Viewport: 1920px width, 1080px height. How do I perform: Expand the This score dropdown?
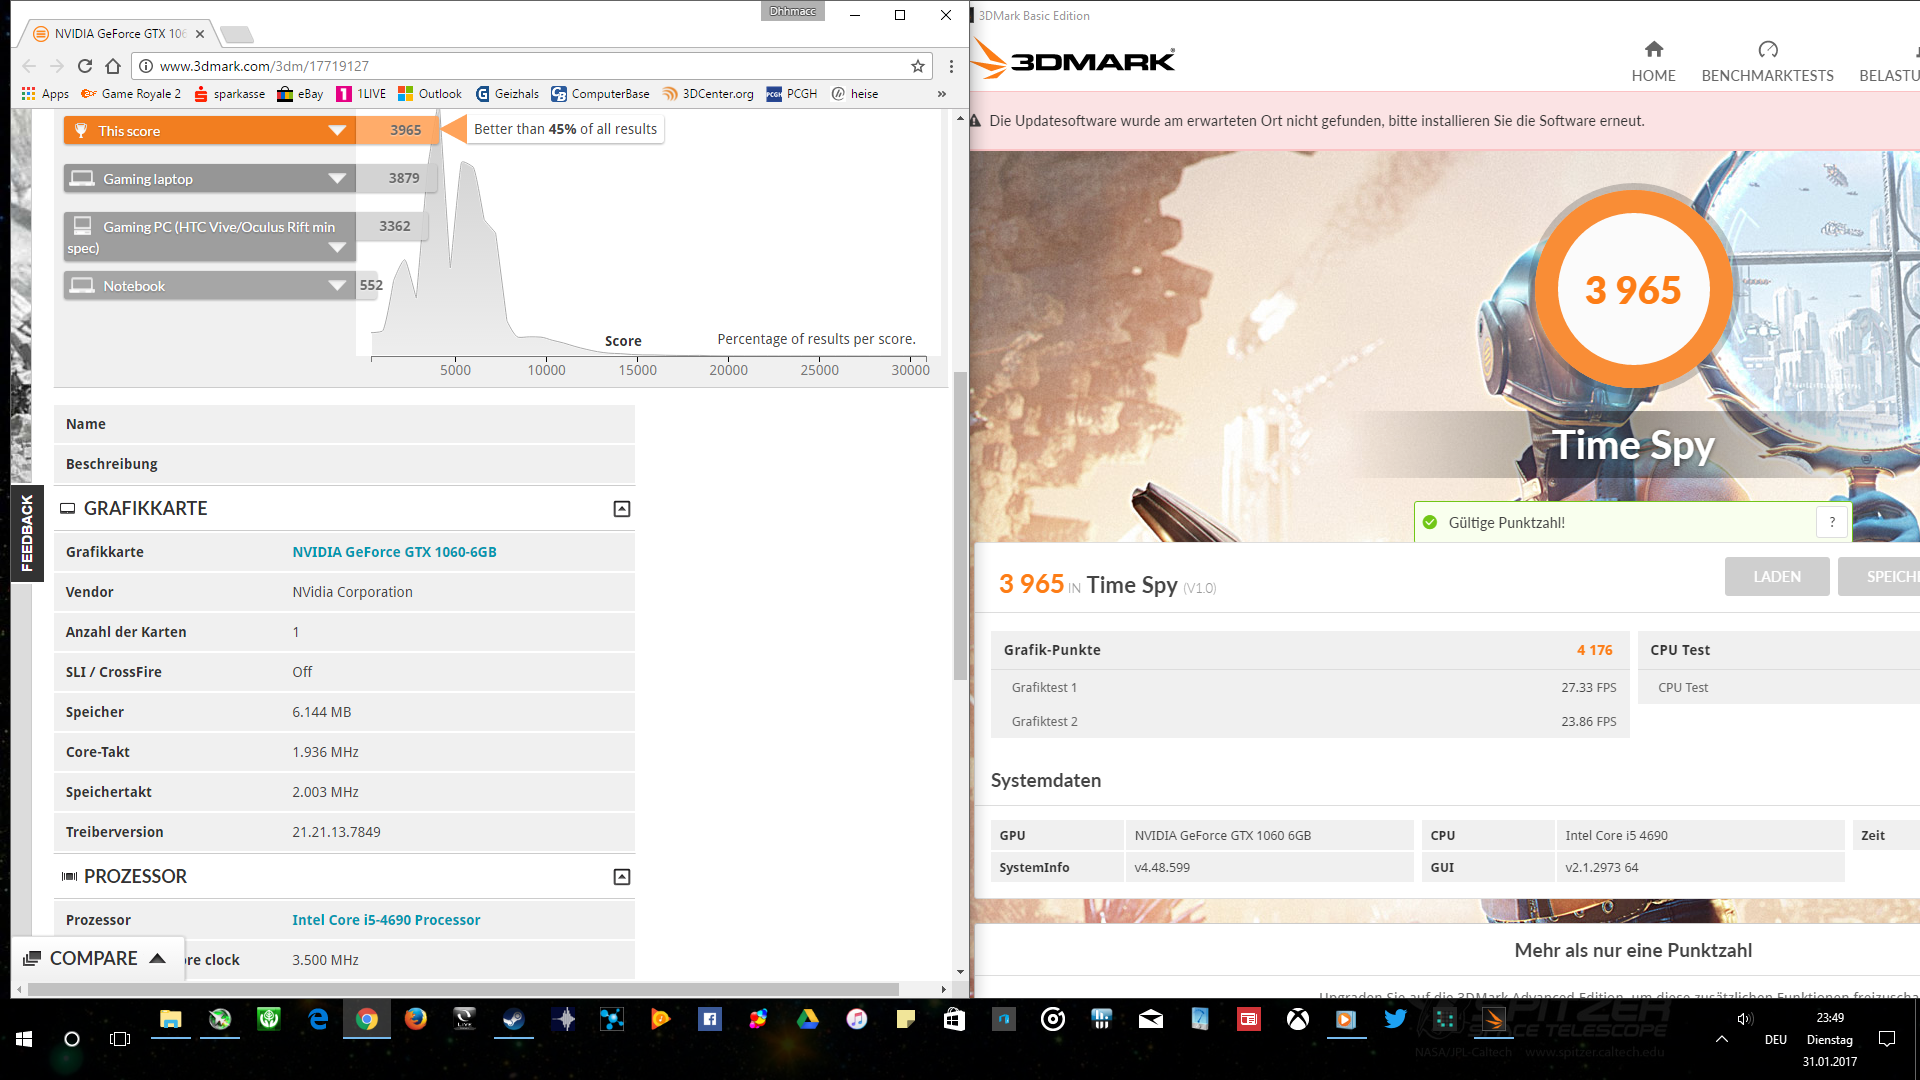point(337,131)
